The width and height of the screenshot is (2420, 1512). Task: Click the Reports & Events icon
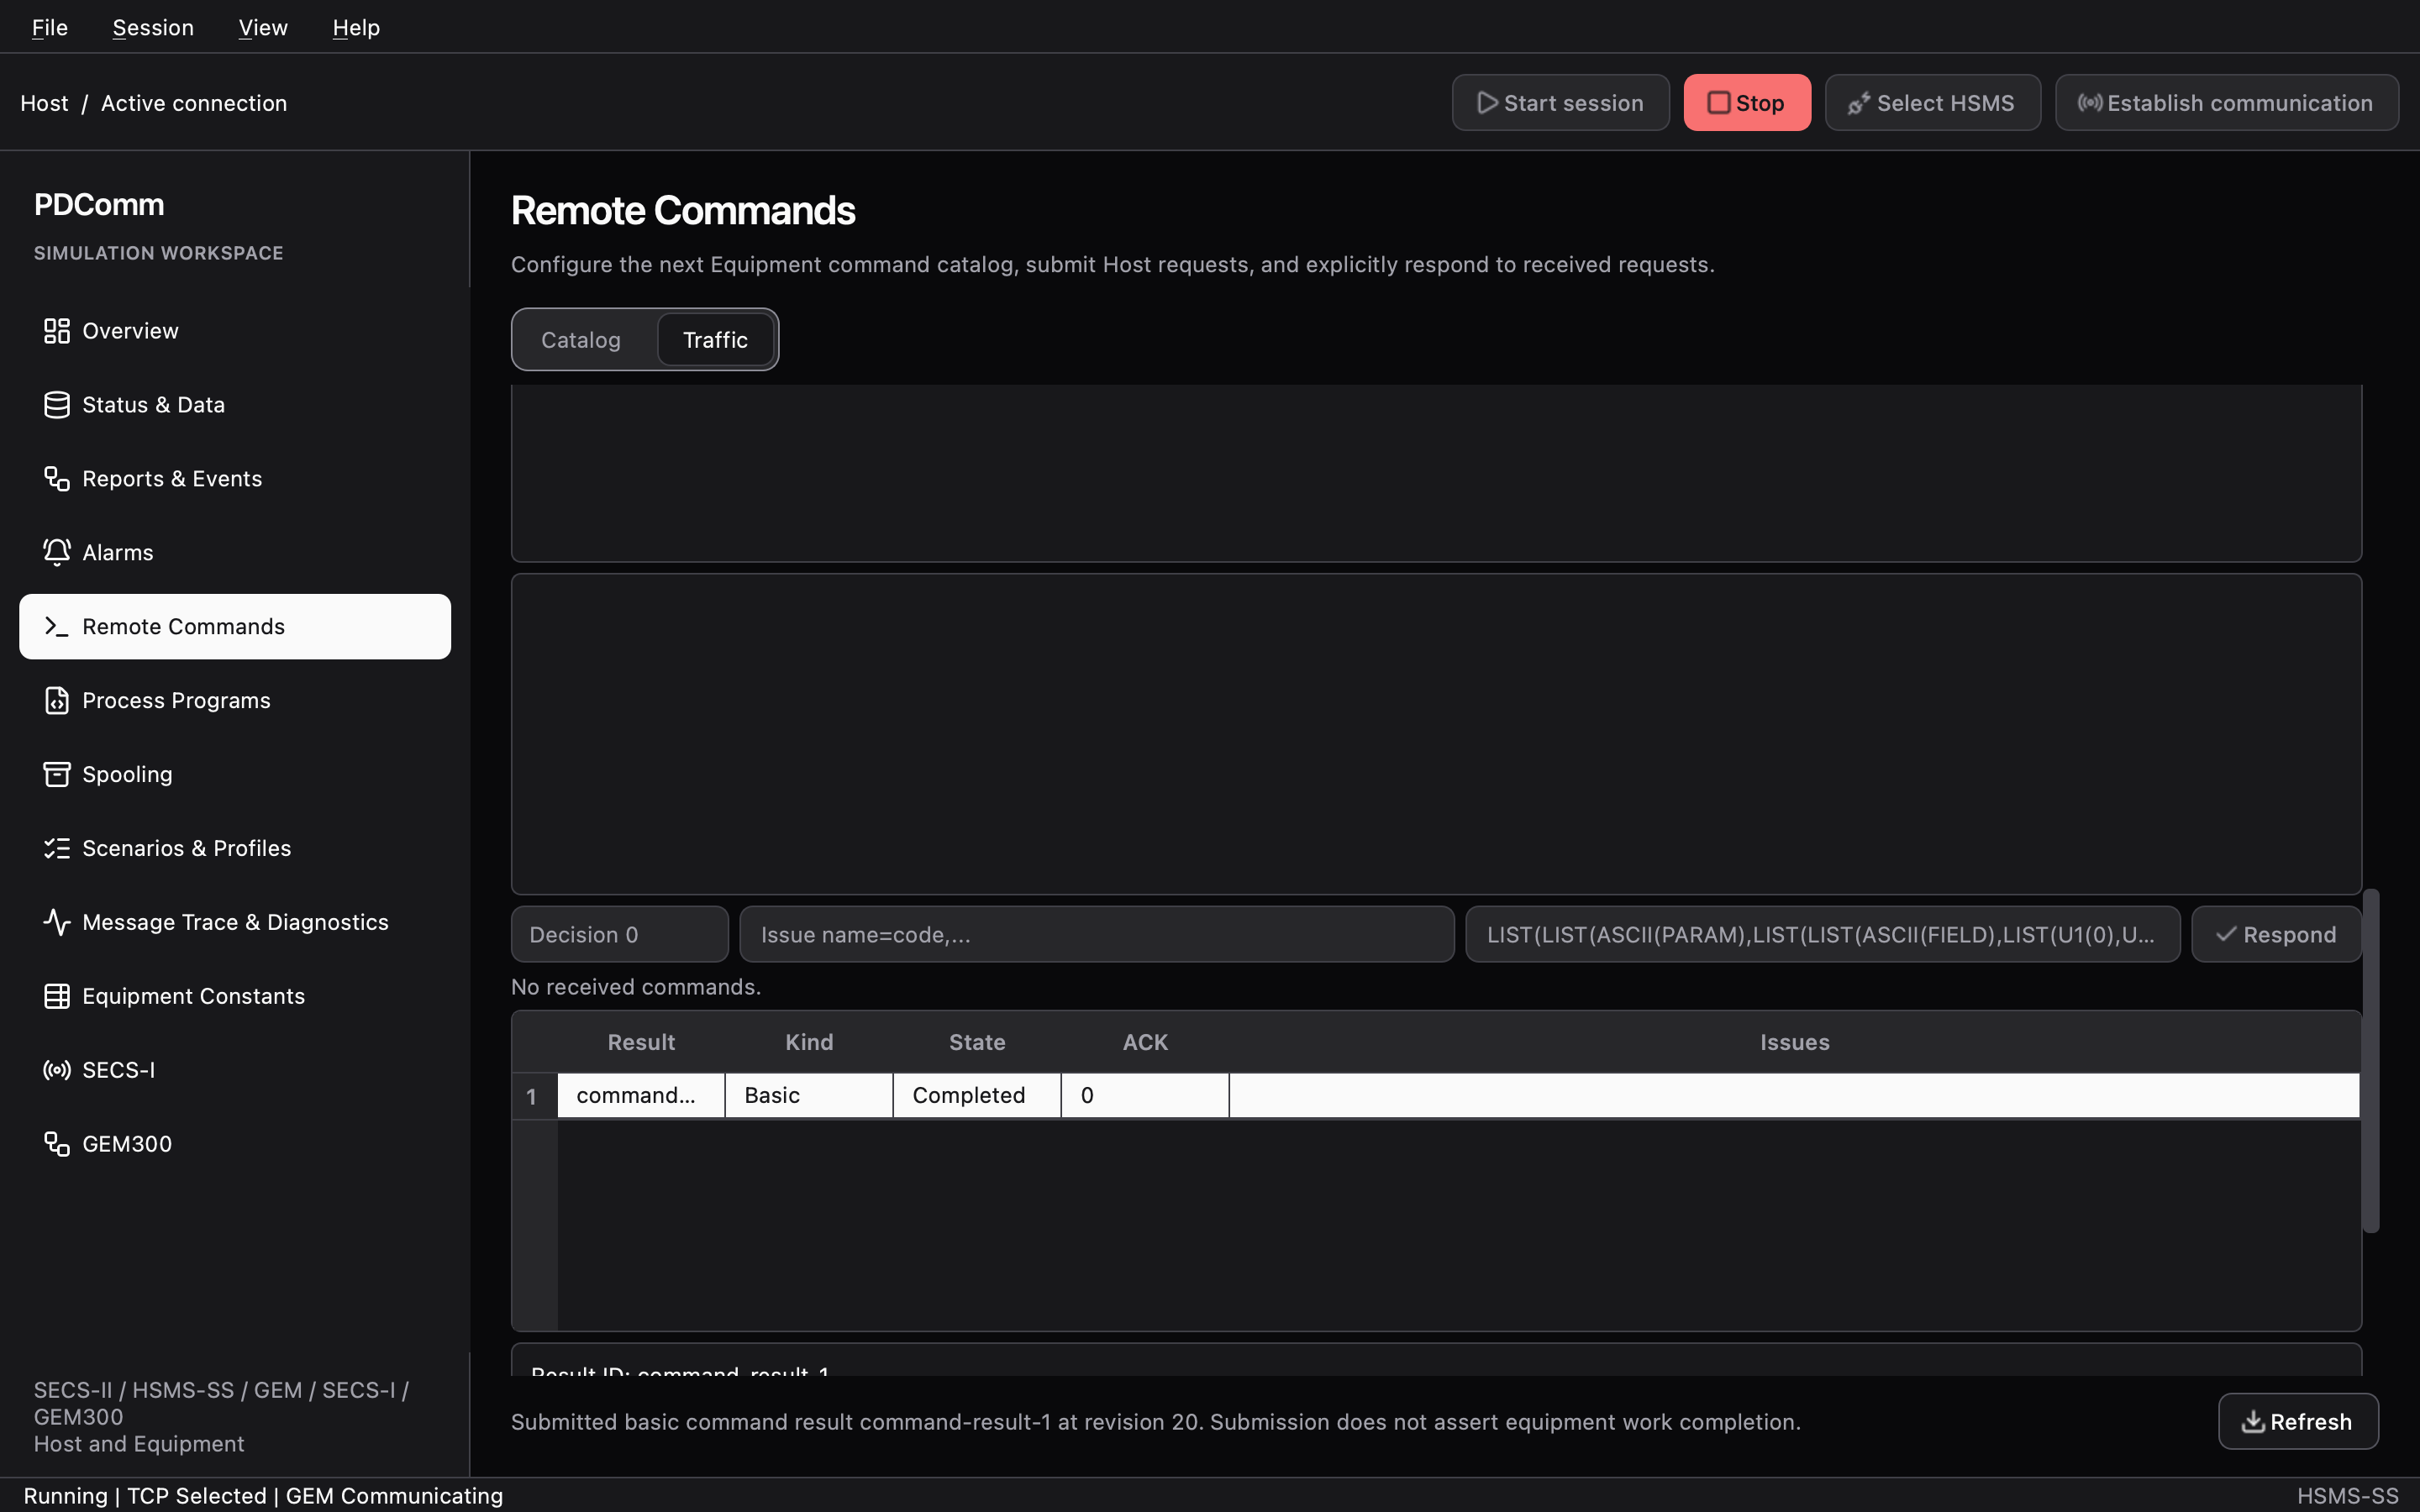pos(56,479)
